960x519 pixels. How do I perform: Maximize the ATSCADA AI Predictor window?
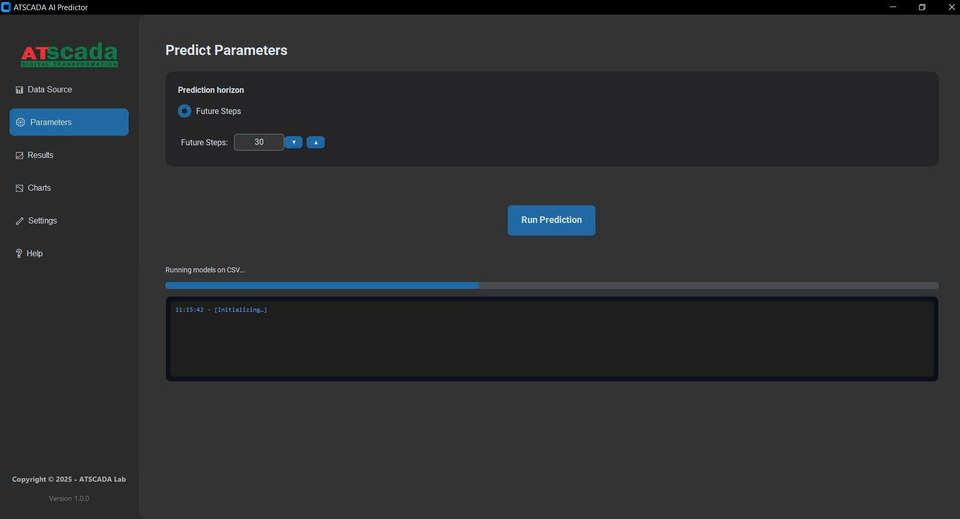[x=922, y=7]
